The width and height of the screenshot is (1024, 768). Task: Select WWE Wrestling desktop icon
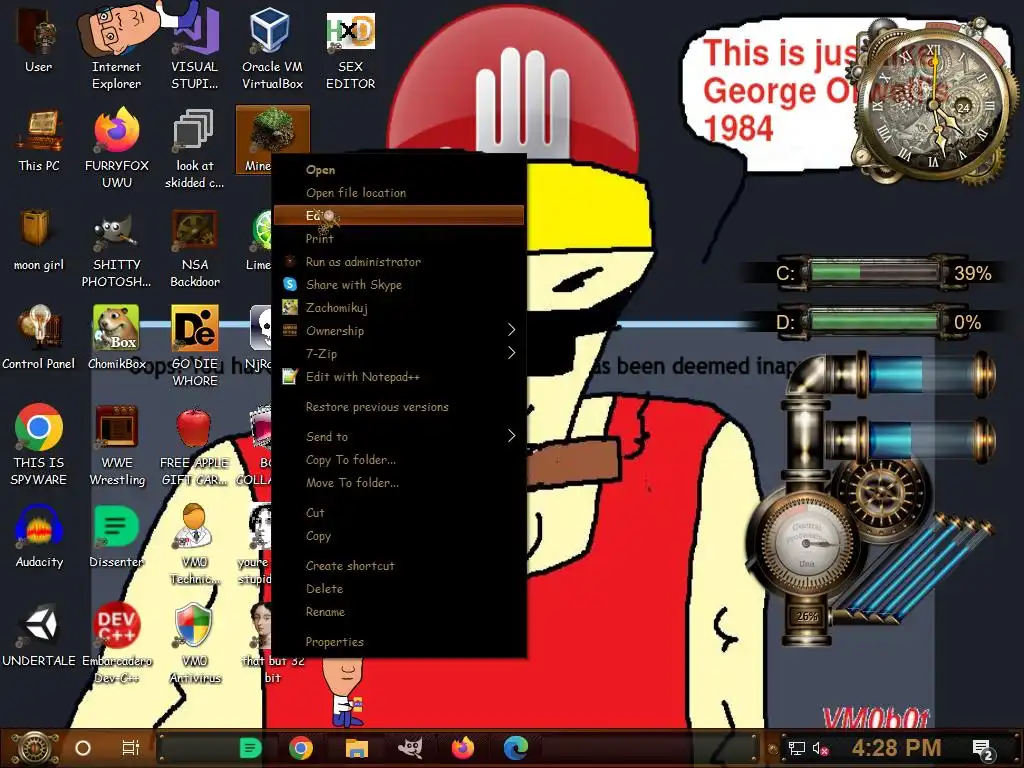click(x=116, y=444)
